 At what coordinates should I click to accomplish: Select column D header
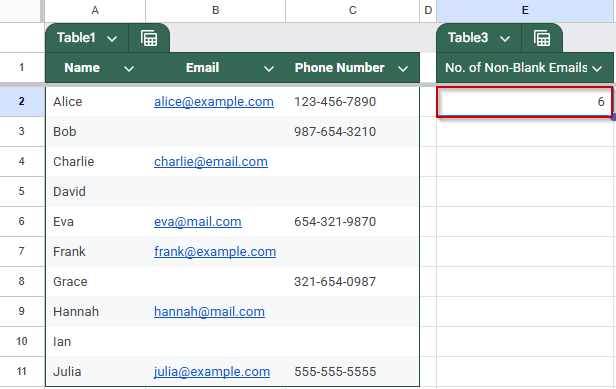(428, 11)
